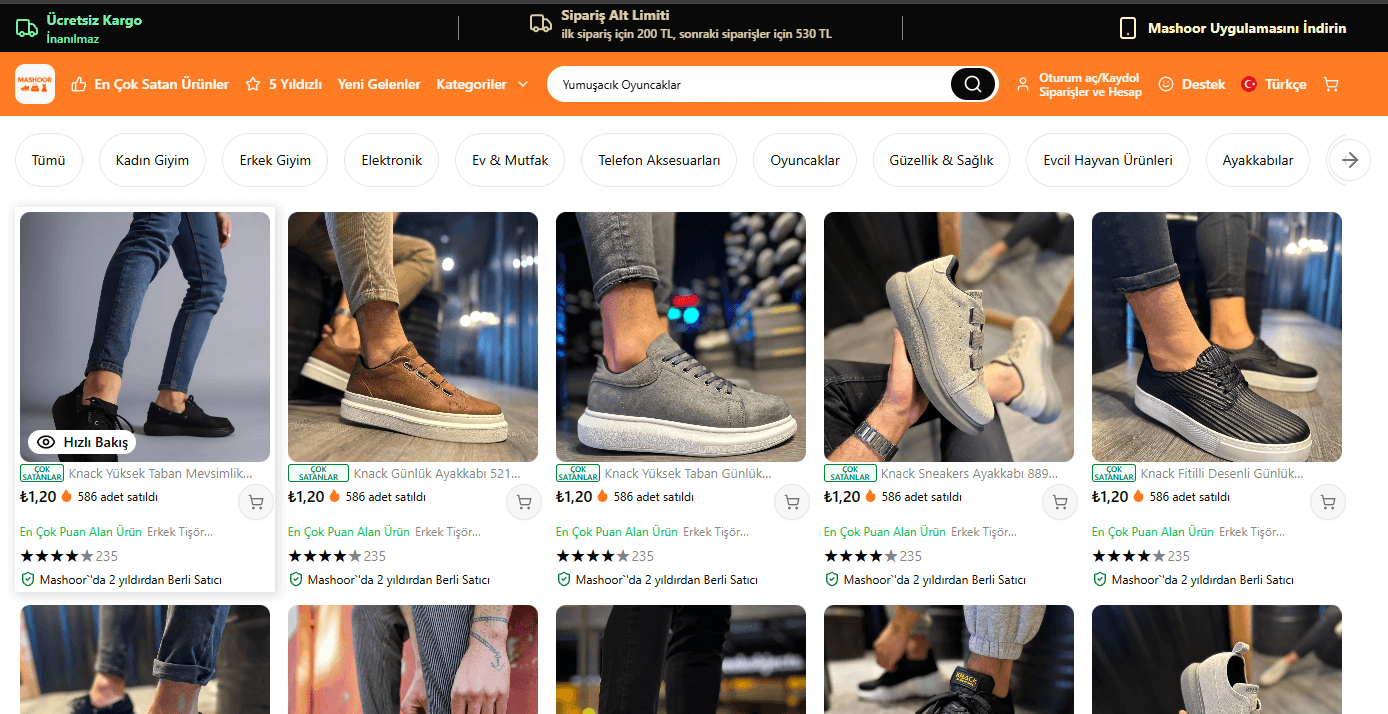Screen dimensions: 1388x714
Task: Click En Çok Puan Alan Ürün under Knack Günlük Ayakkabı 521
Action: click(x=349, y=532)
